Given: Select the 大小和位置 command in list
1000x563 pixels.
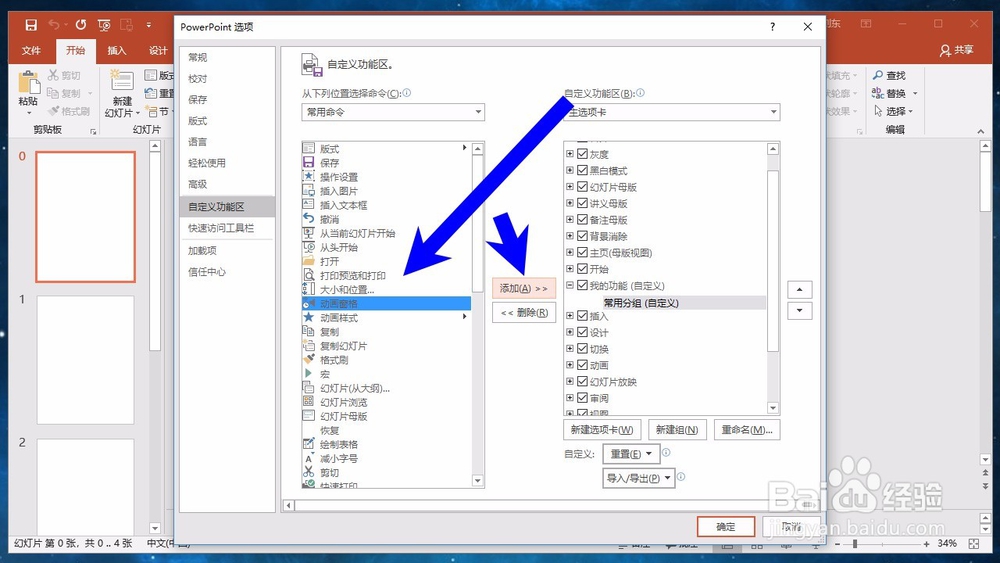Looking at the screenshot, I should click(x=386, y=289).
